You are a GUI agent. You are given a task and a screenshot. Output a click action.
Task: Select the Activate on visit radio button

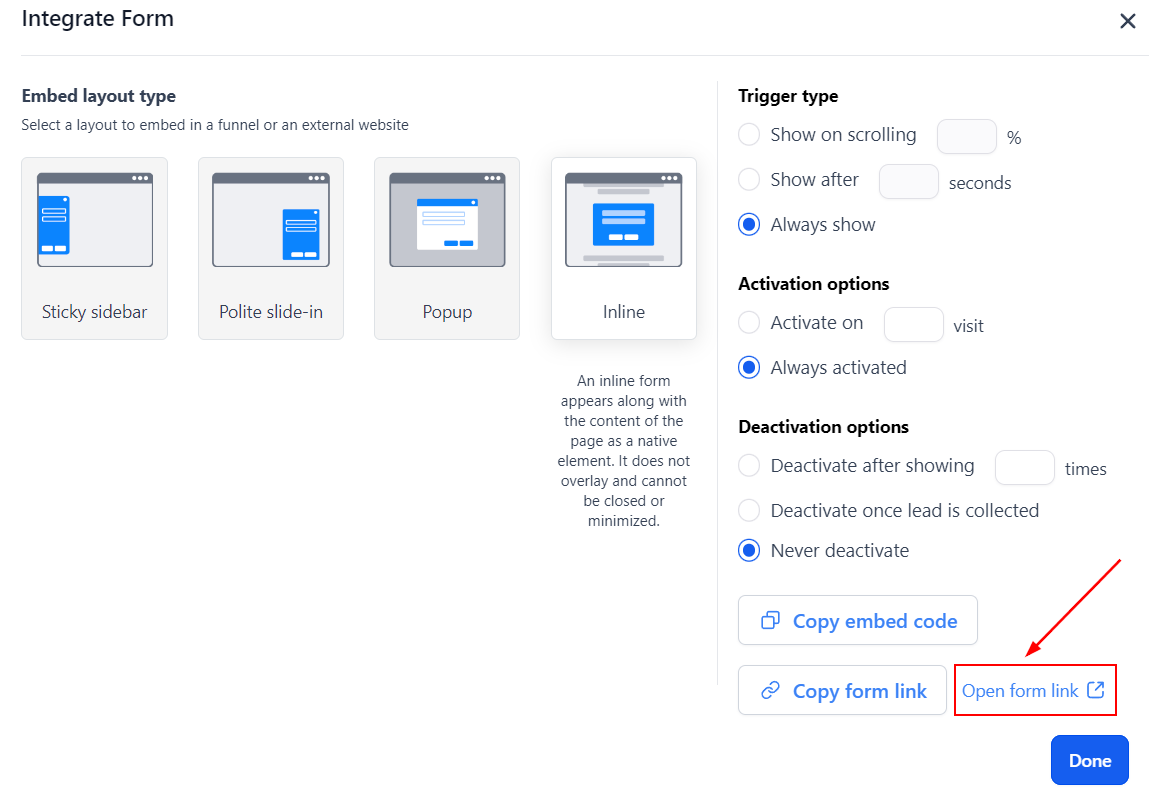pyautogui.click(x=749, y=323)
